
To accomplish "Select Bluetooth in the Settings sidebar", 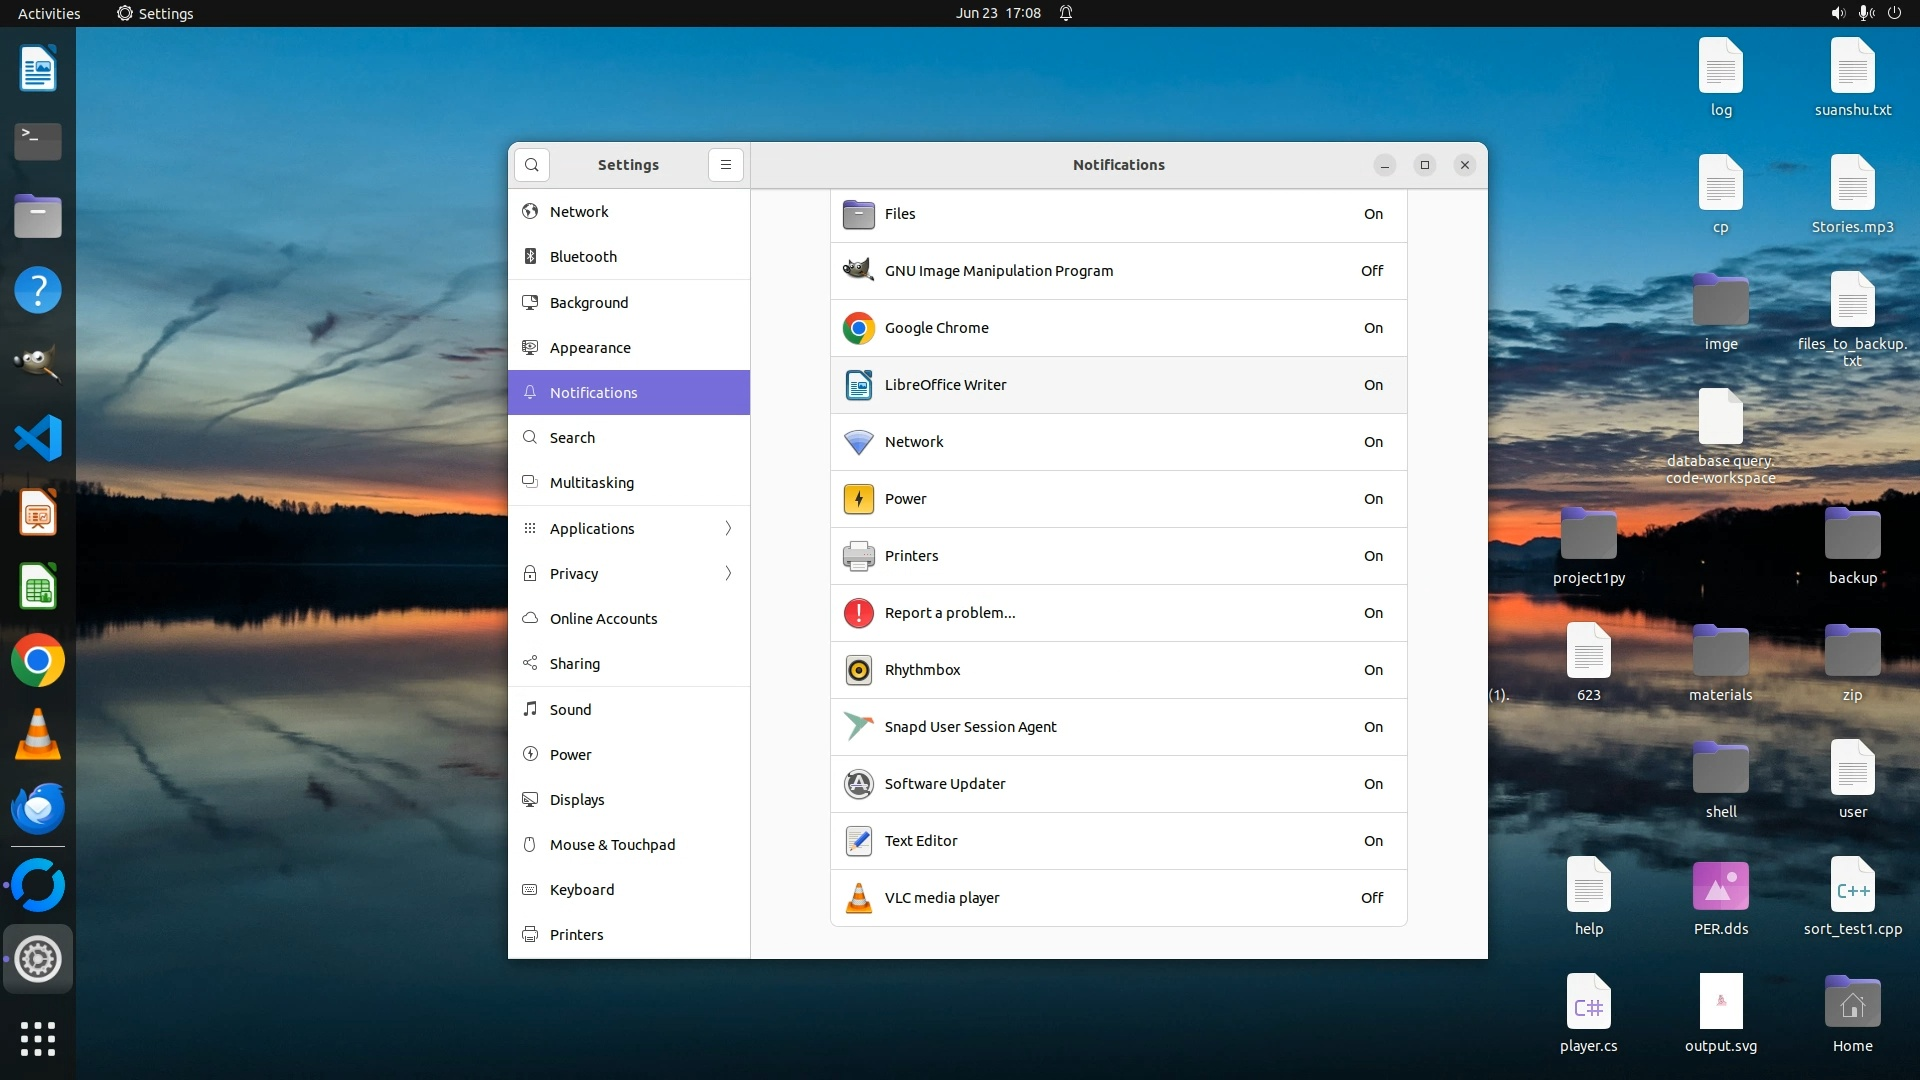I will click(x=583, y=257).
